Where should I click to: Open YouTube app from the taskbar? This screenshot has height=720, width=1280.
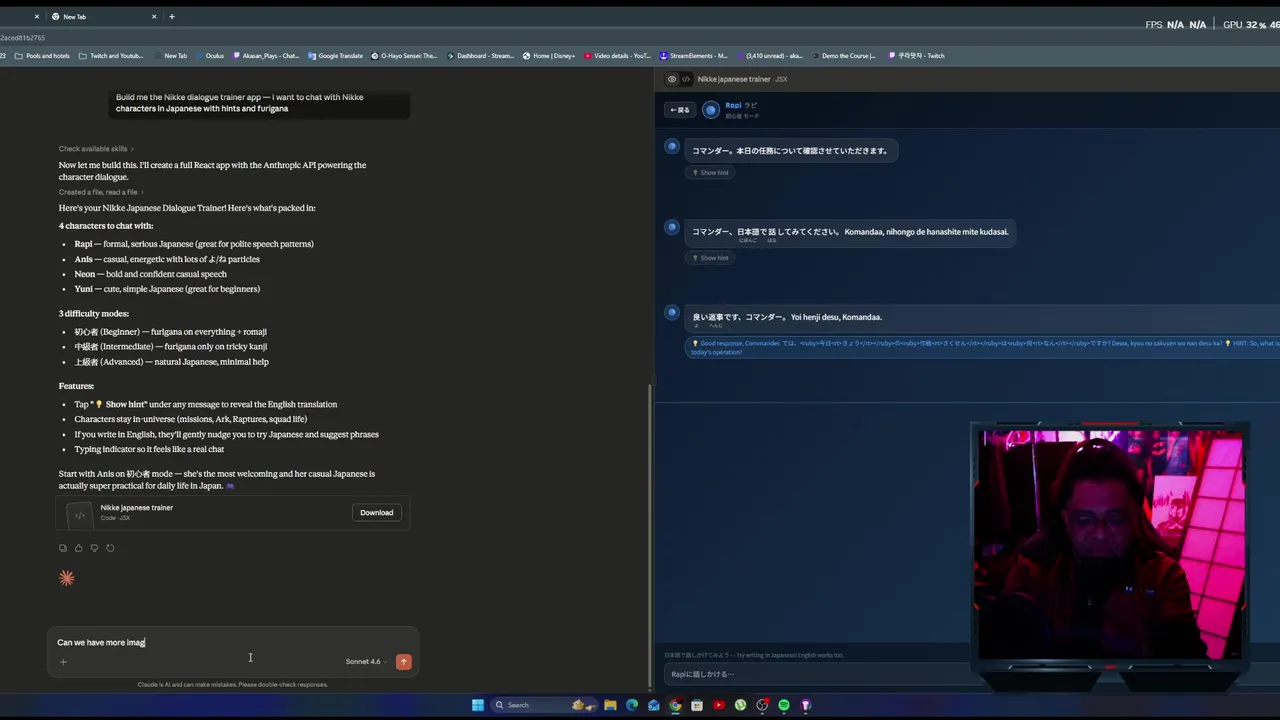(719, 705)
